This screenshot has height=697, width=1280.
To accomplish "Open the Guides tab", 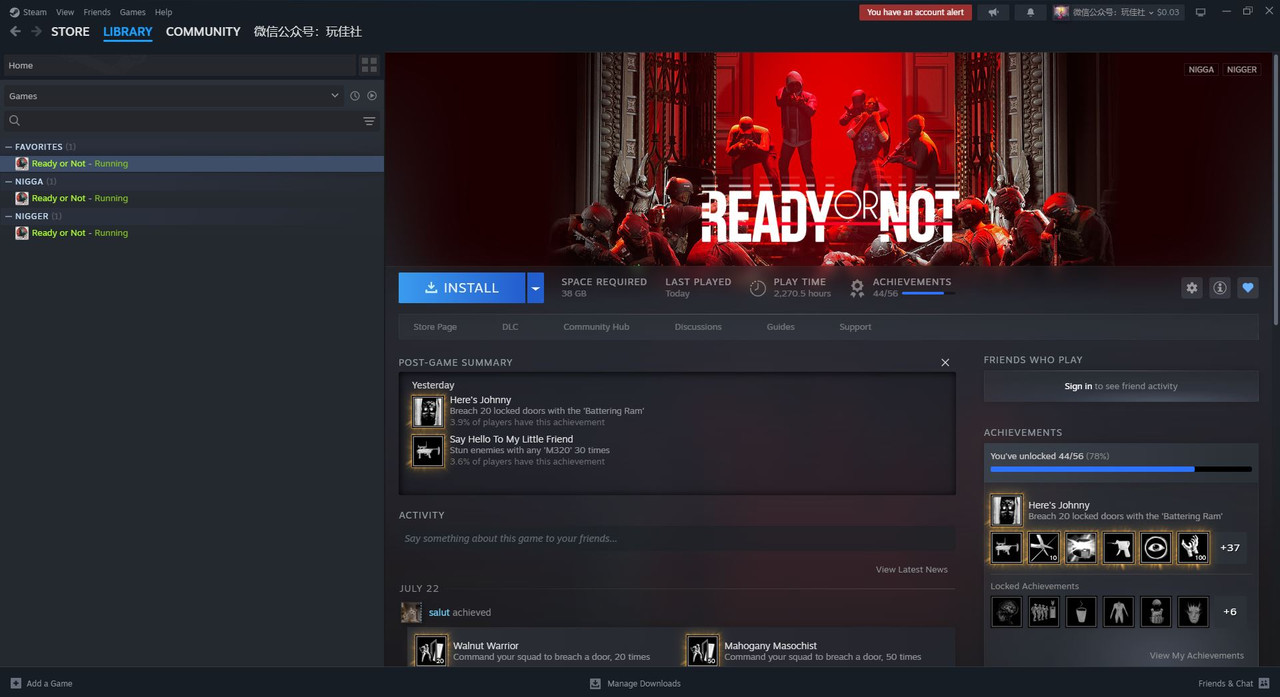I will click(x=781, y=327).
